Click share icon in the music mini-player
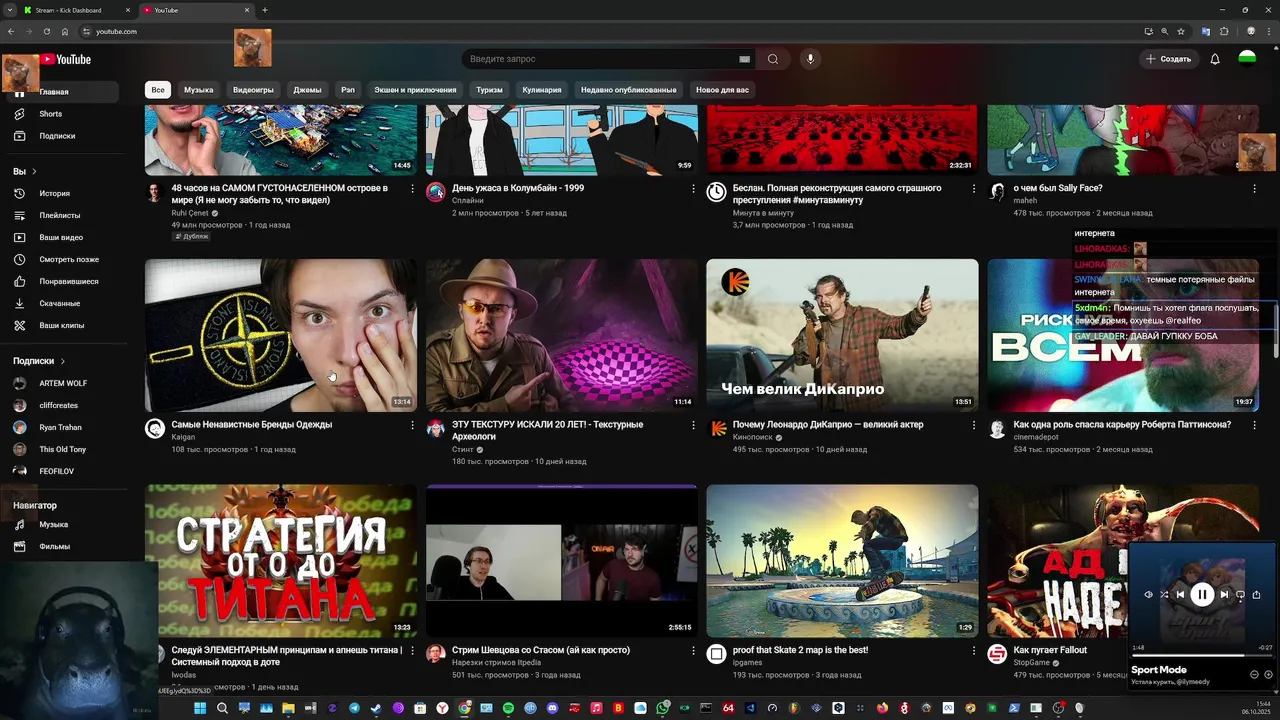The width and height of the screenshot is (1280, 720). pos(1256,595)
